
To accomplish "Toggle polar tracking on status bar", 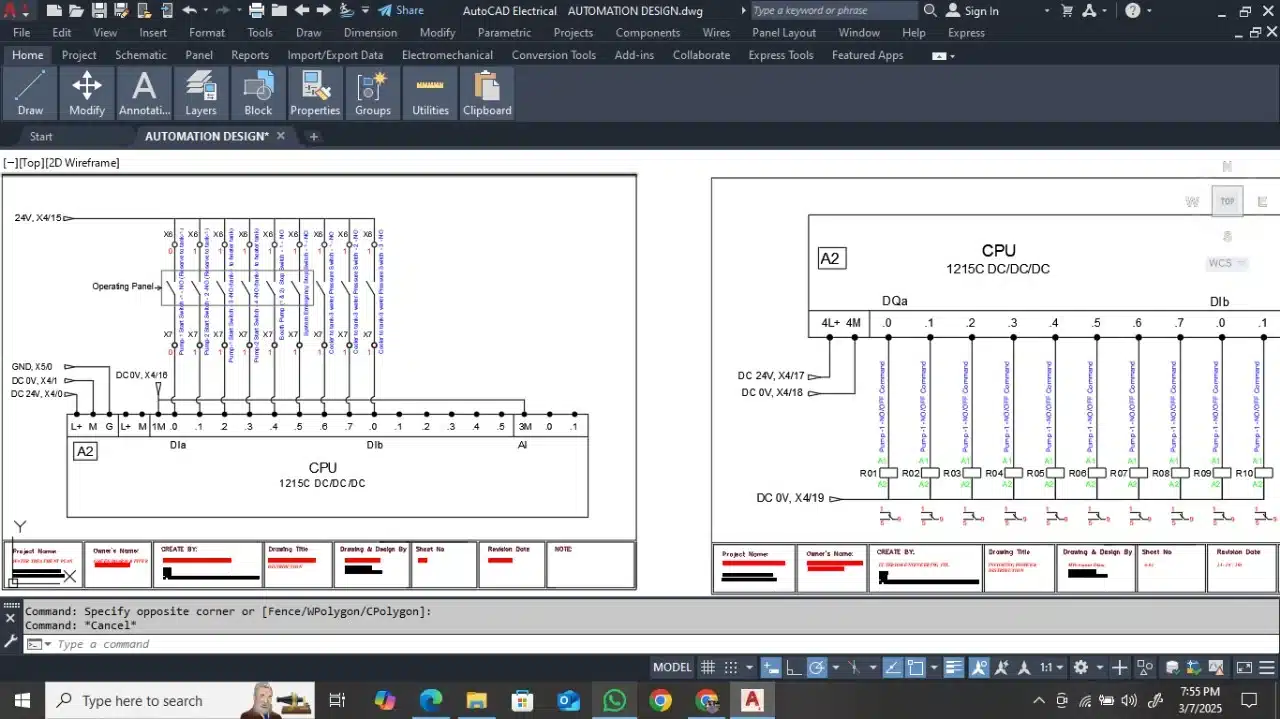I will click(x=817, y=667).
